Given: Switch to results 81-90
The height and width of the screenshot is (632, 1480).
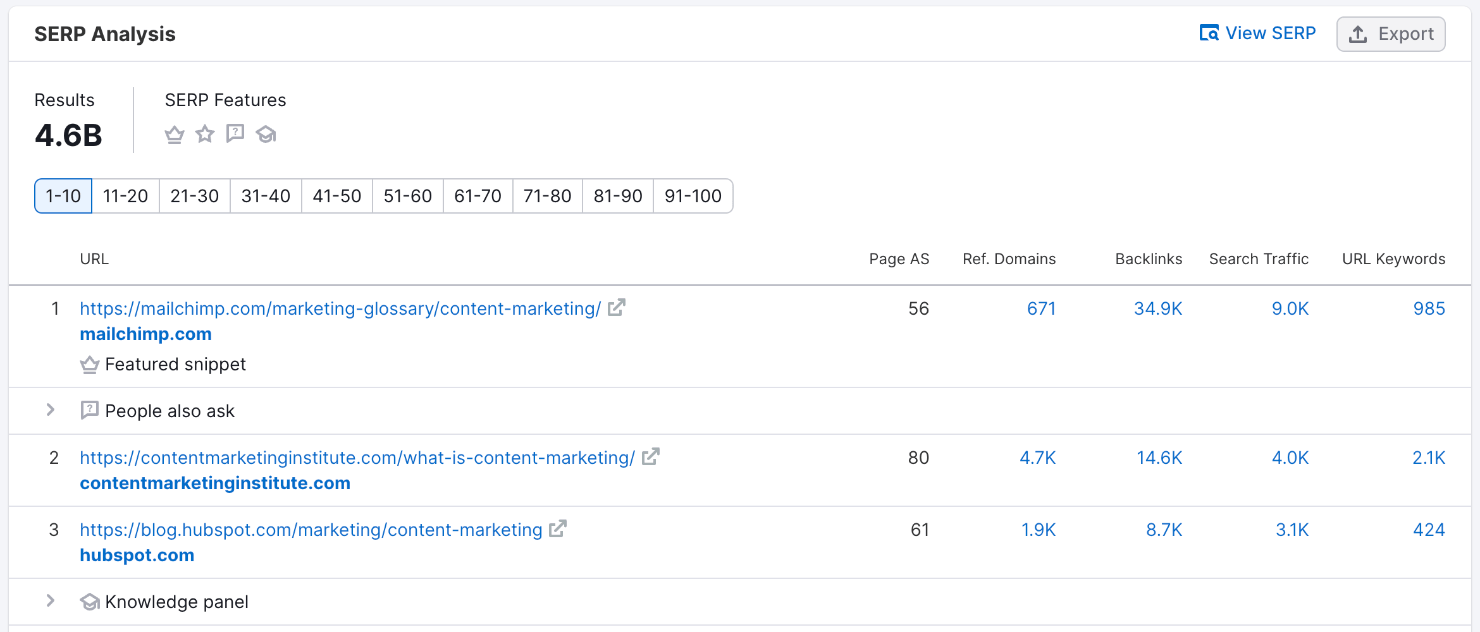Looking at the screenshot, I should 618,196.
